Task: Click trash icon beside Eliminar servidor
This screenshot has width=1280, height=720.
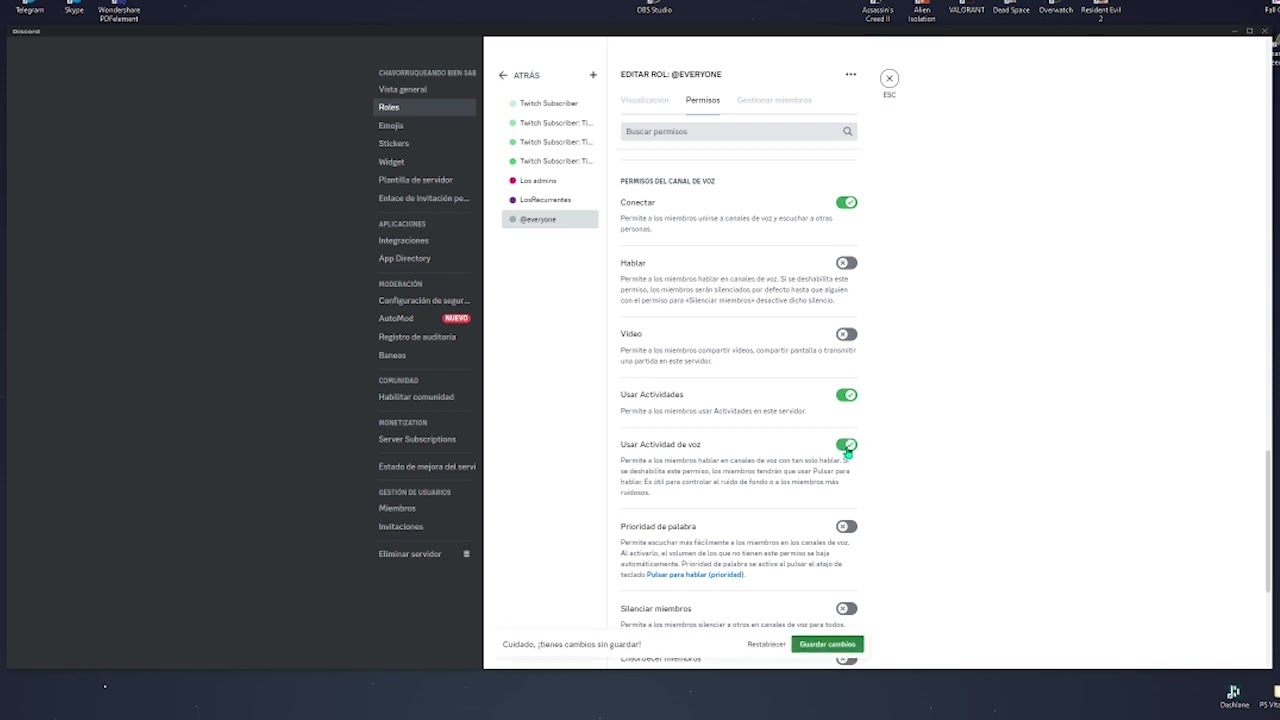Action: tap(466, 554)
